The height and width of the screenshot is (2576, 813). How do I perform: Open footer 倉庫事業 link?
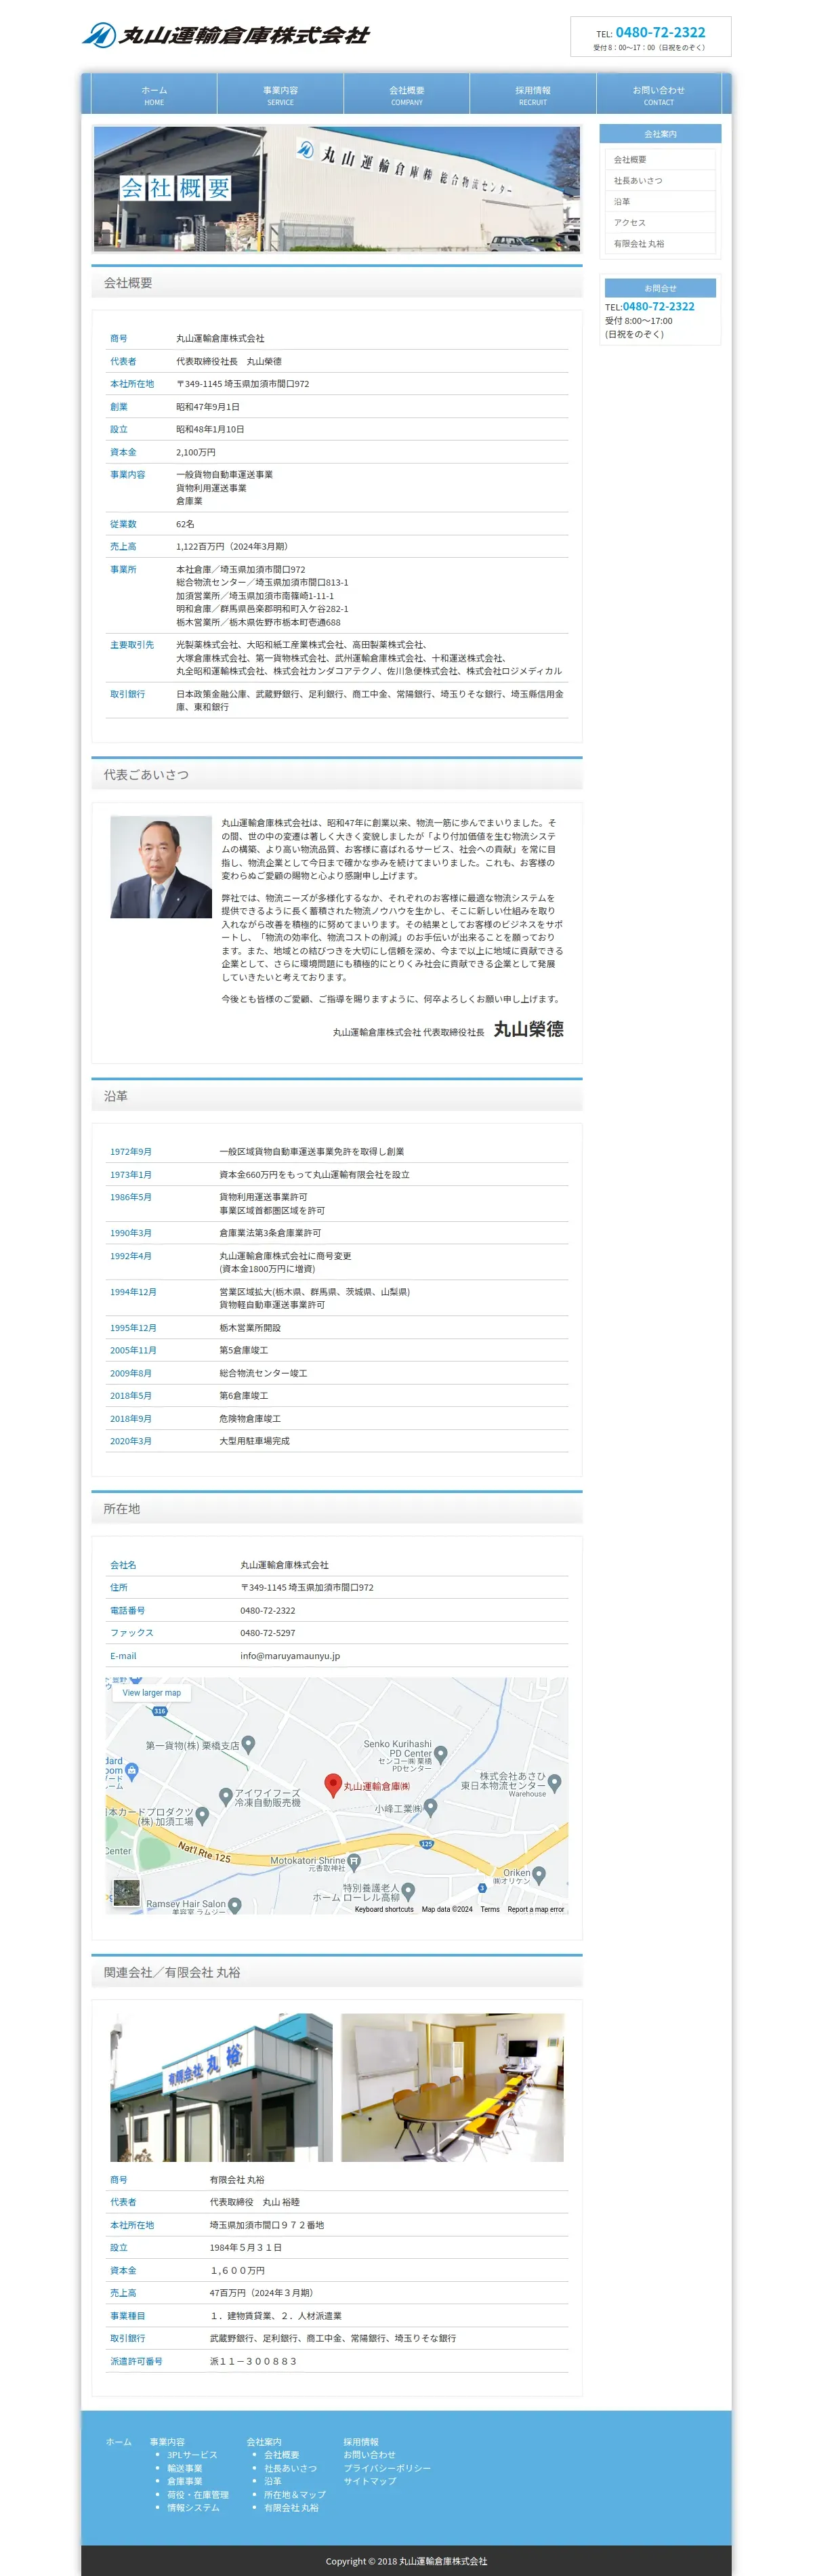coord(184,2481)
